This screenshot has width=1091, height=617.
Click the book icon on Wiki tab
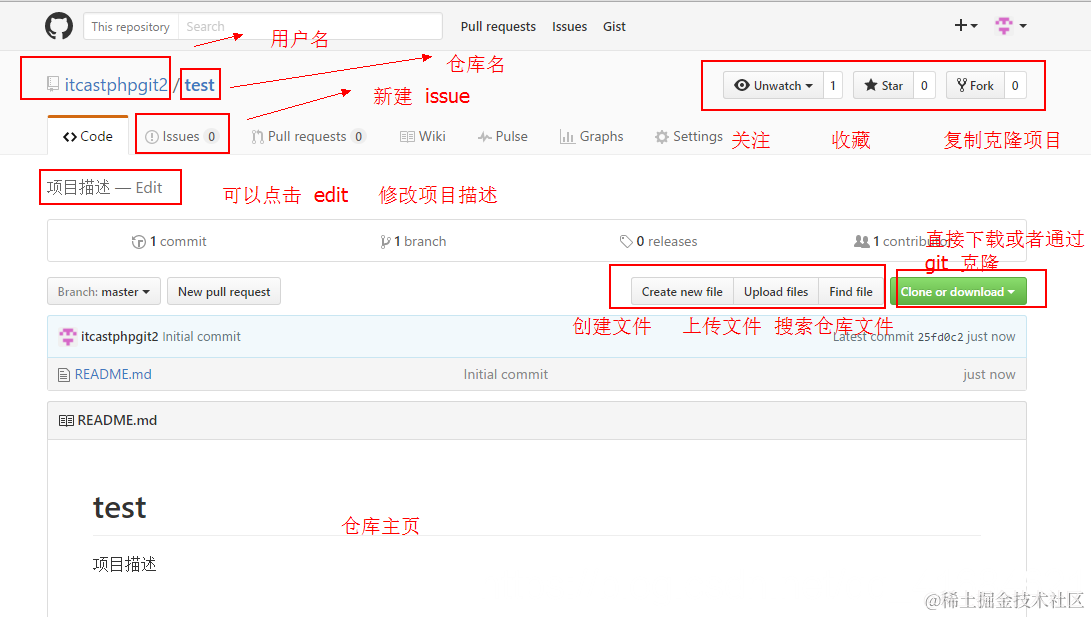pyautogui.click(x=407, y=137)
